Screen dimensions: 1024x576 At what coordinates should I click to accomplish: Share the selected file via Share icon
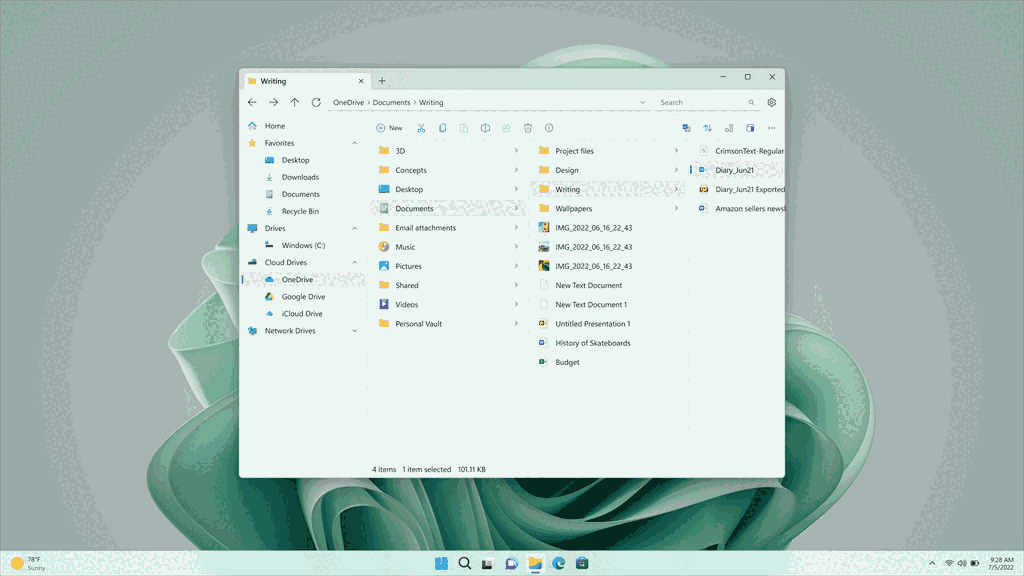pyautogui.click(x=506, y=128)
